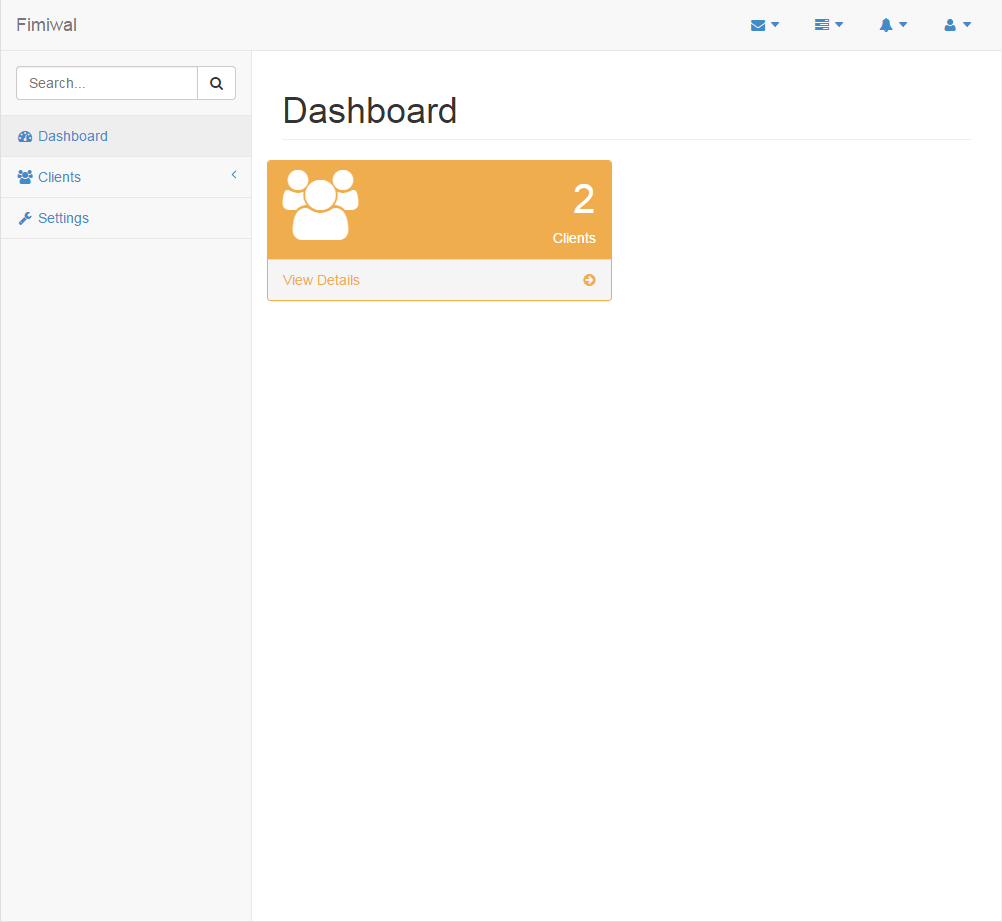1002x922 pixels.
Task: Click the View Details link
Action: click(x=321, y=280)
